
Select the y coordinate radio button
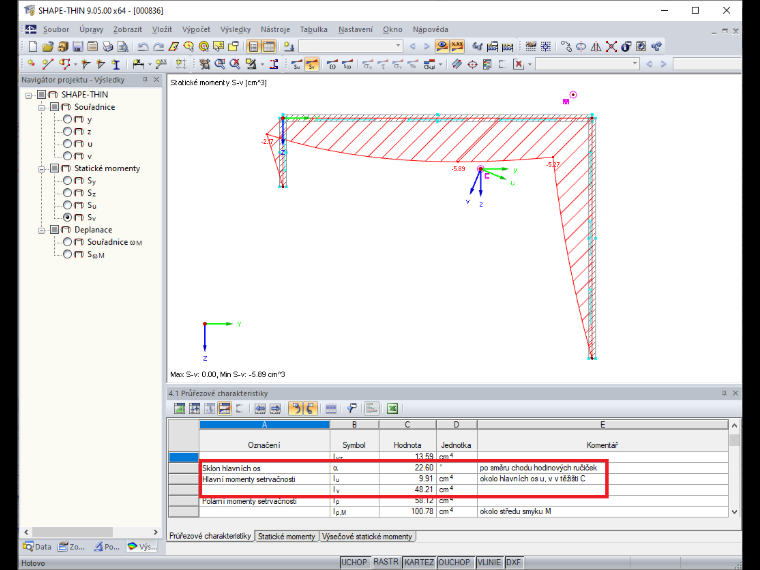point(67,119)
